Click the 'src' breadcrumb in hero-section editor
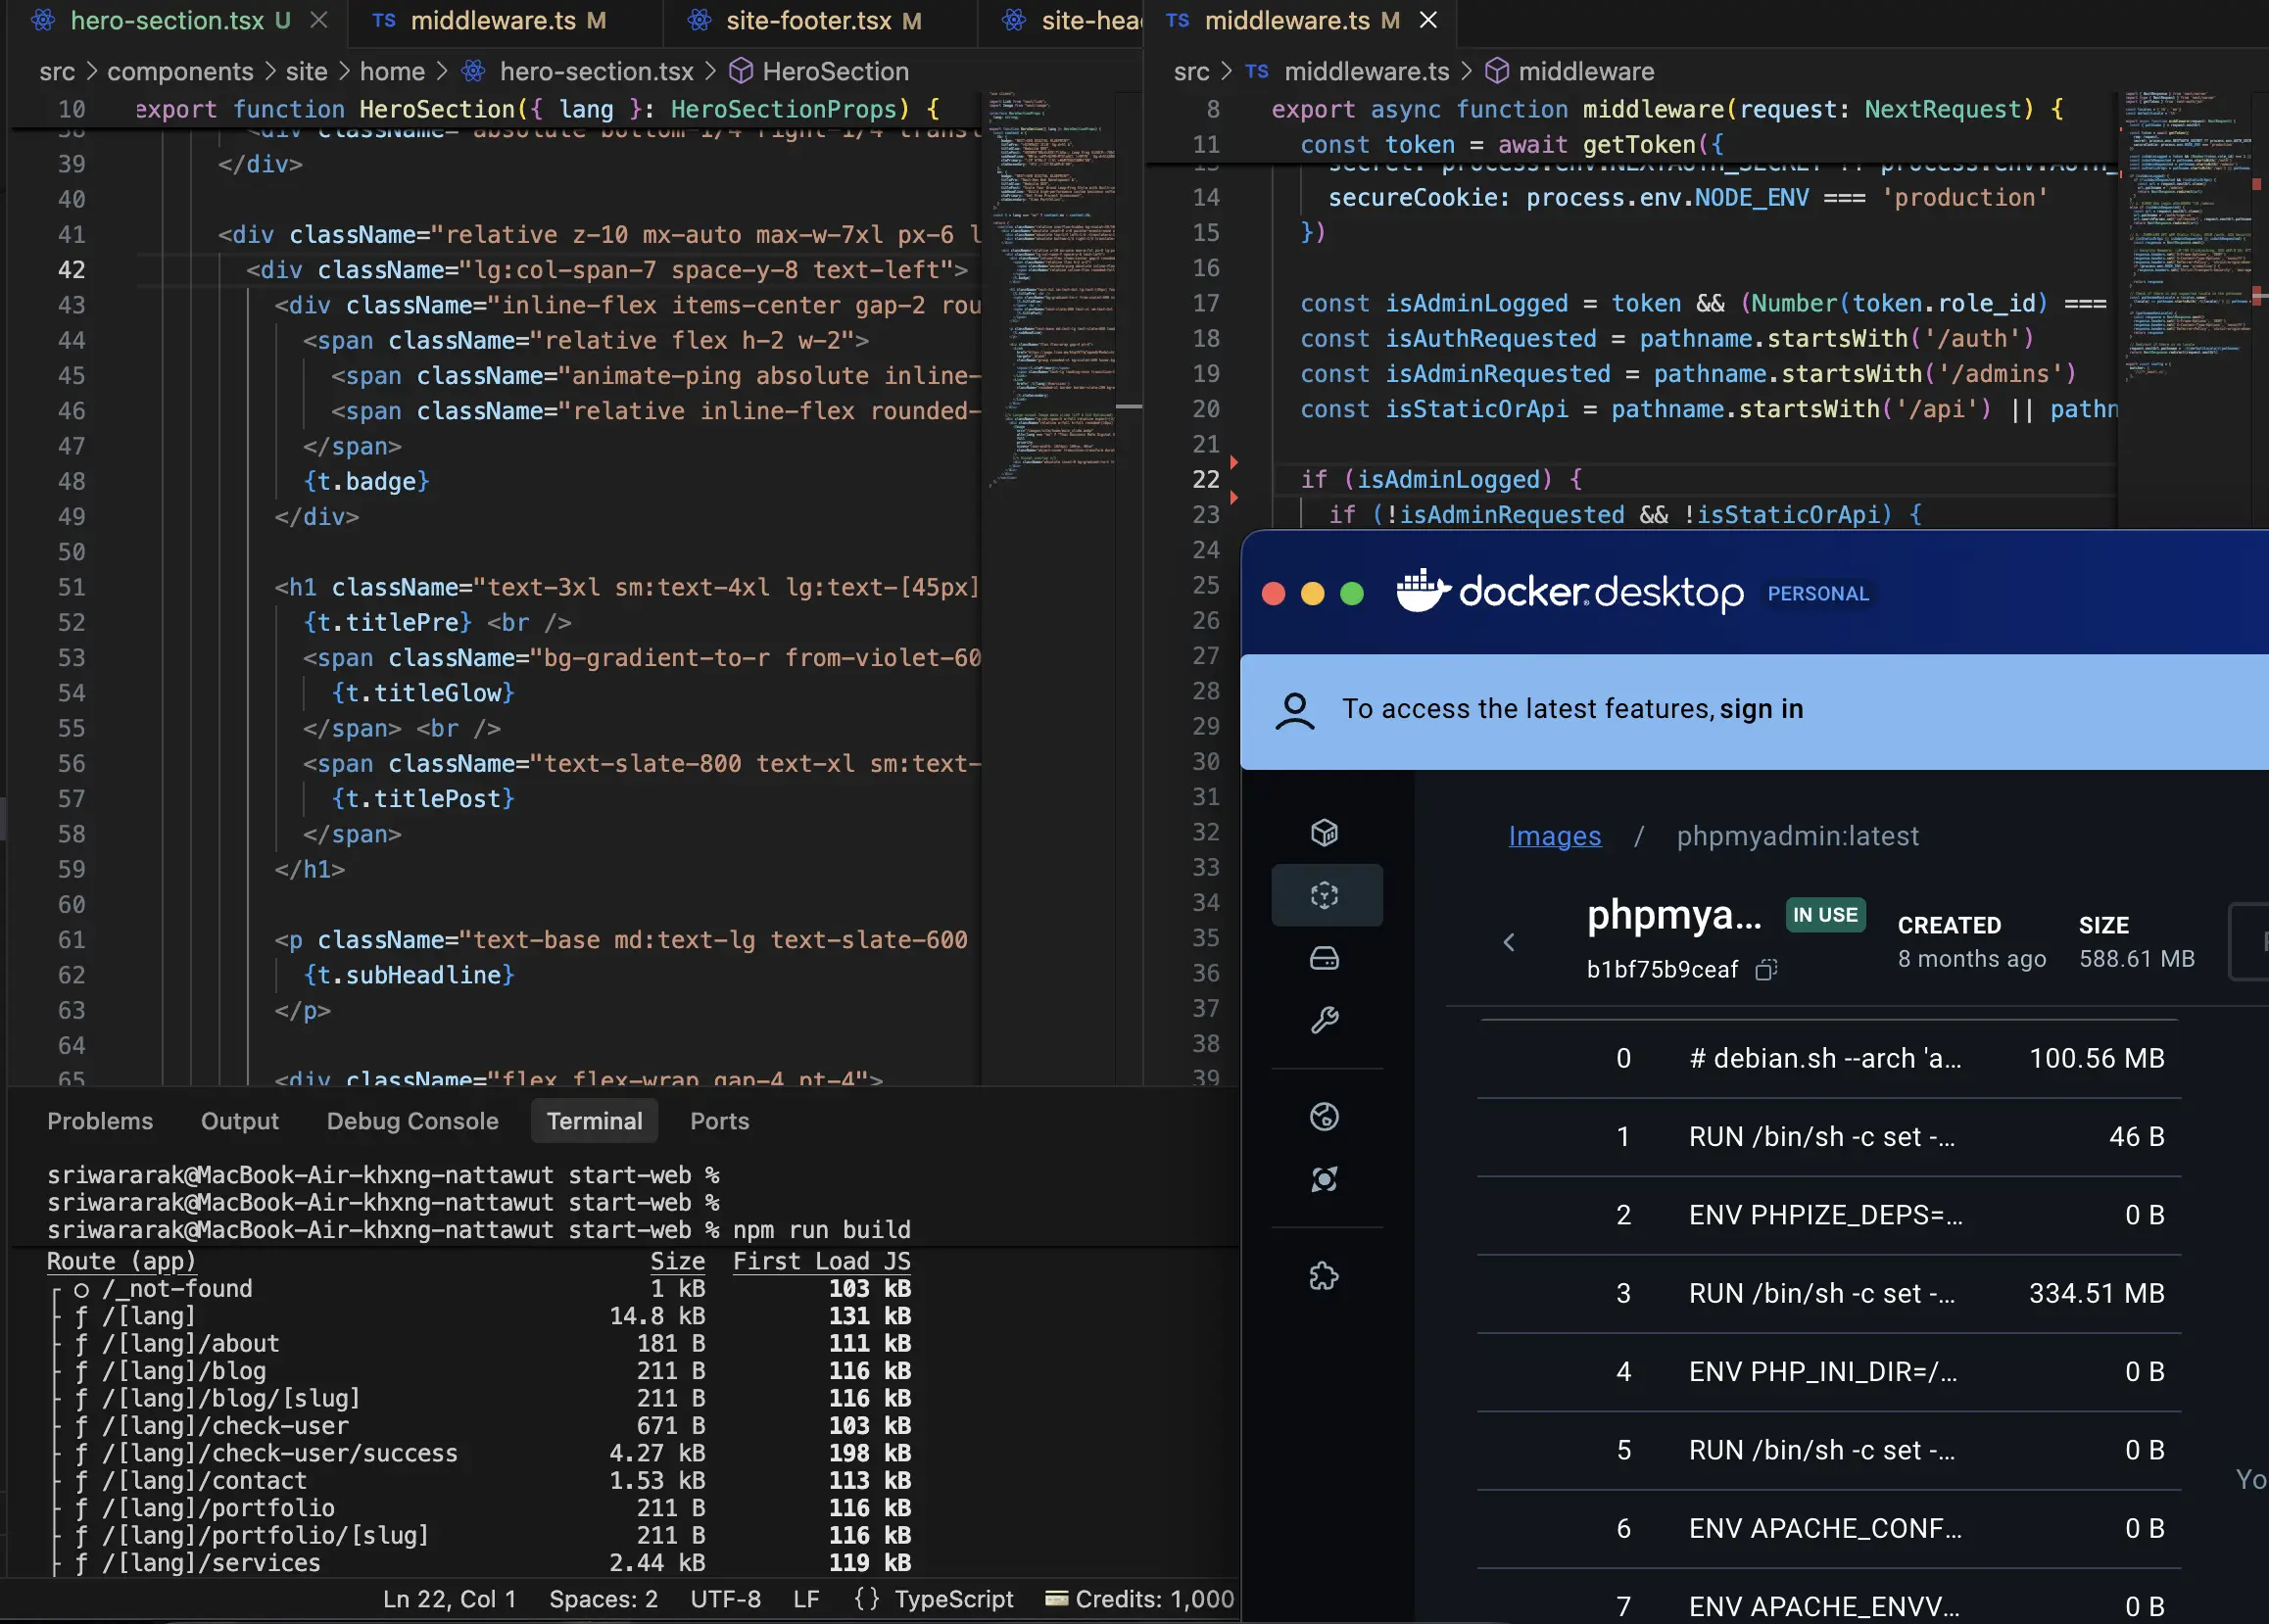Viewport: 2269px width, 1624px height. pyautogui.click(x=57, y=71)
